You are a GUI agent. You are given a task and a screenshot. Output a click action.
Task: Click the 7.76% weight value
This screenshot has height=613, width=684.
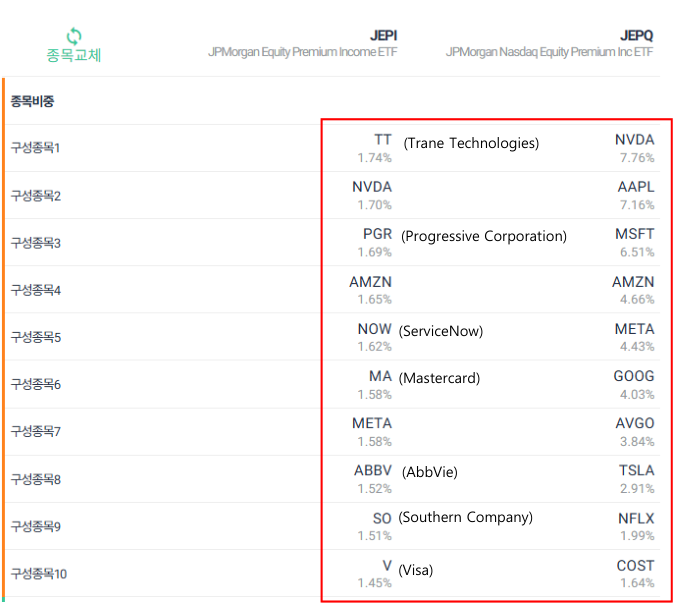(637, 158)
